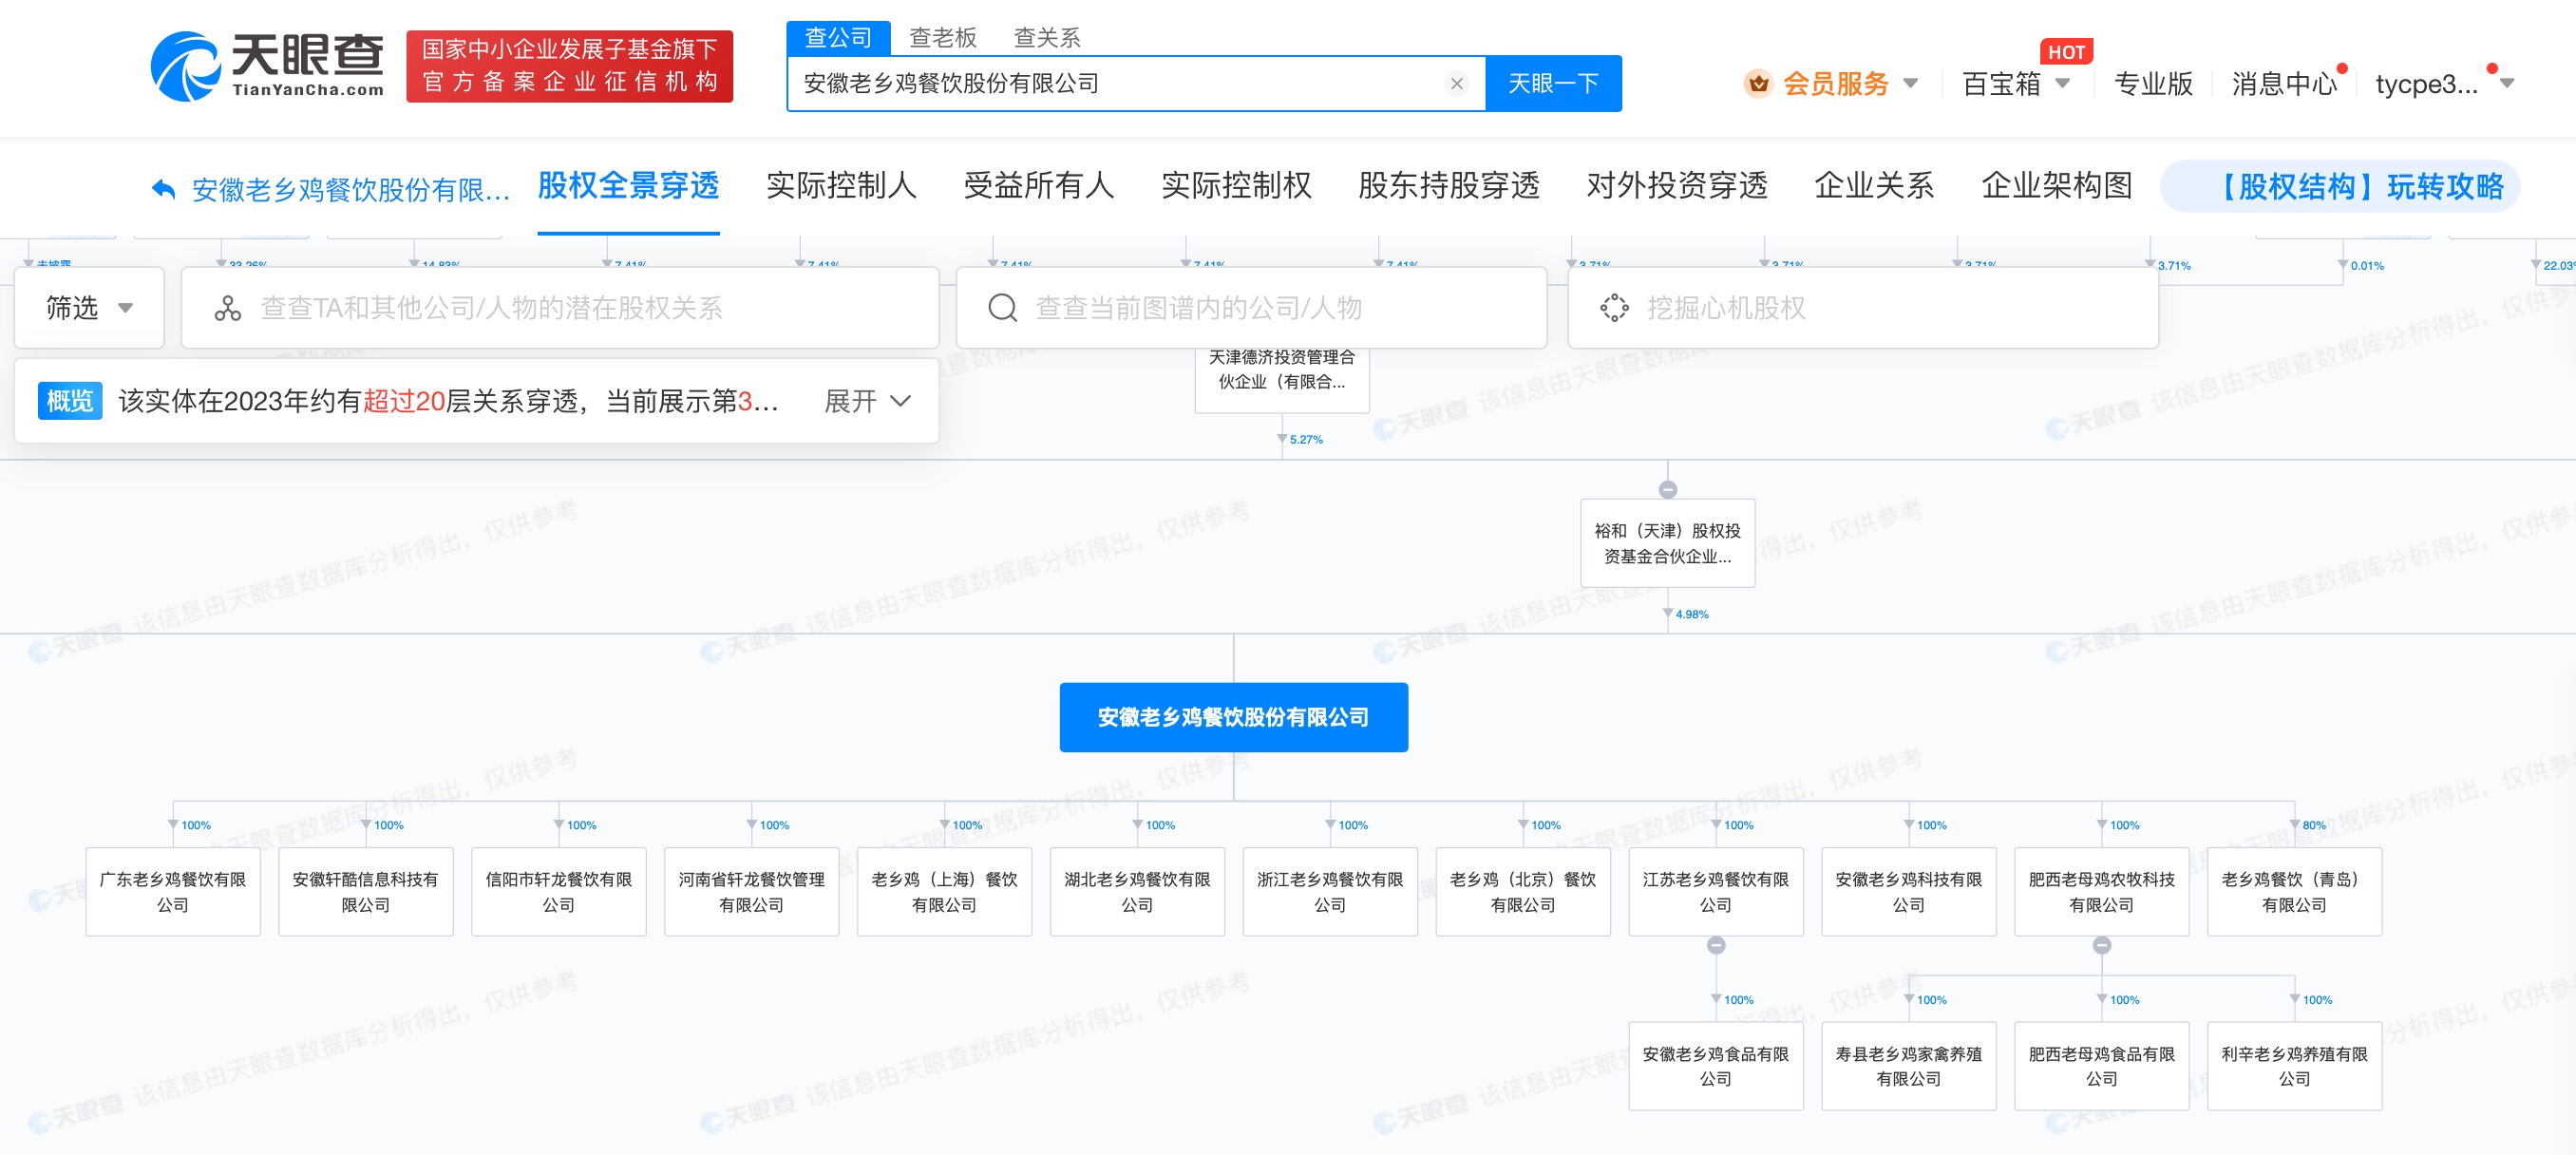
Task: Click the dashed-circle icon beside 挖掘心机股权
Action: click(1614, 308)
